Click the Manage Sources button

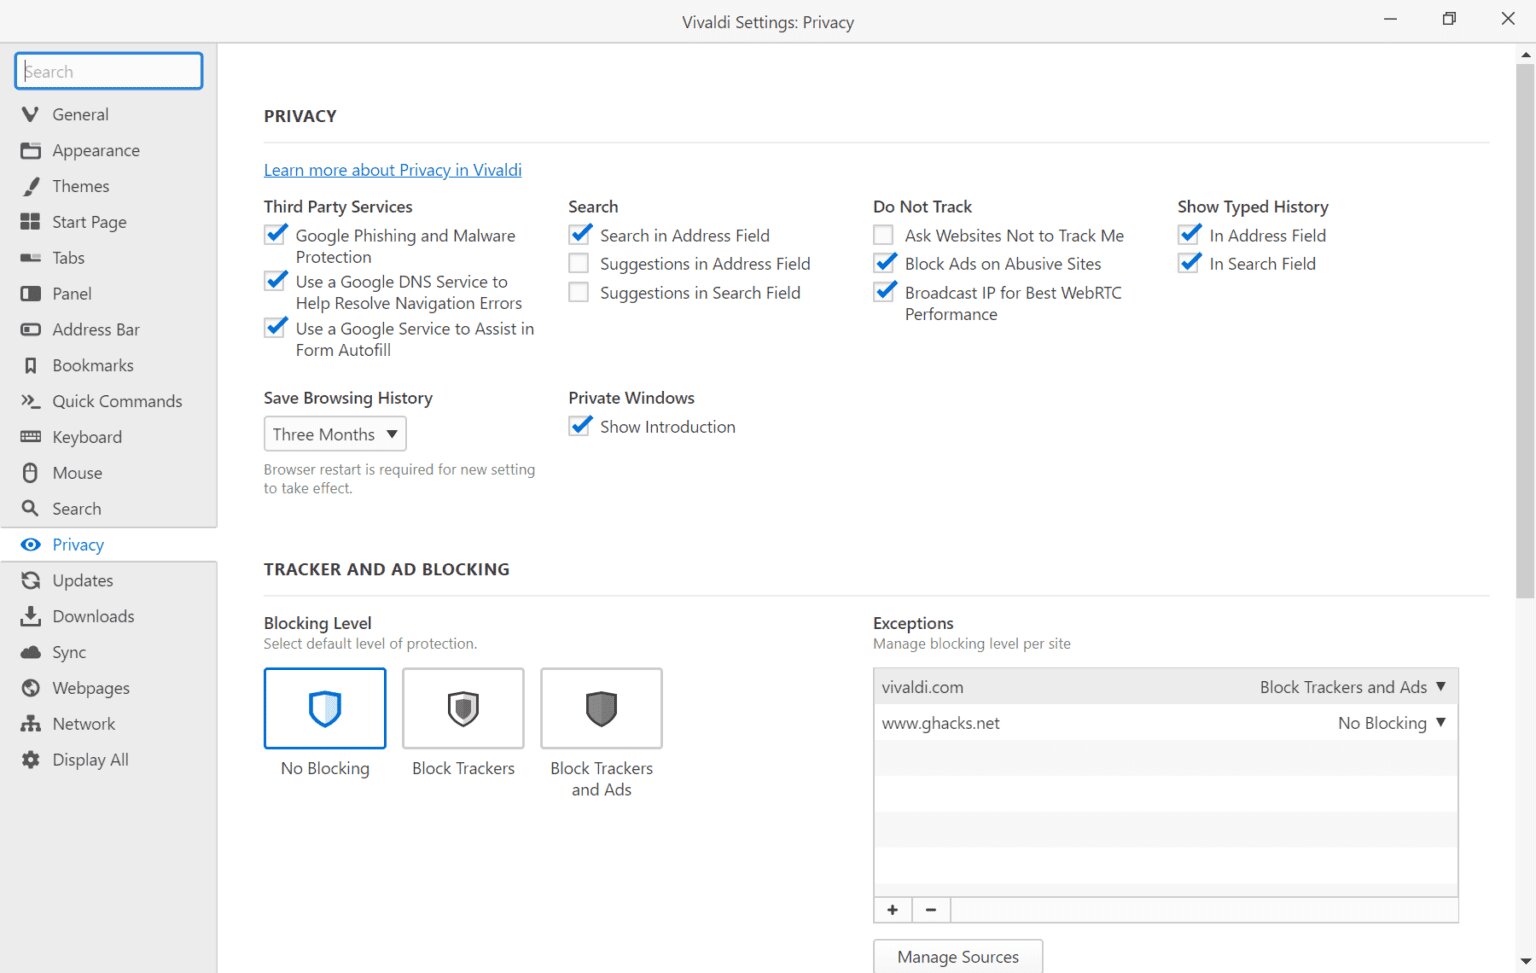pyautogui.click(x=958, y=957)
